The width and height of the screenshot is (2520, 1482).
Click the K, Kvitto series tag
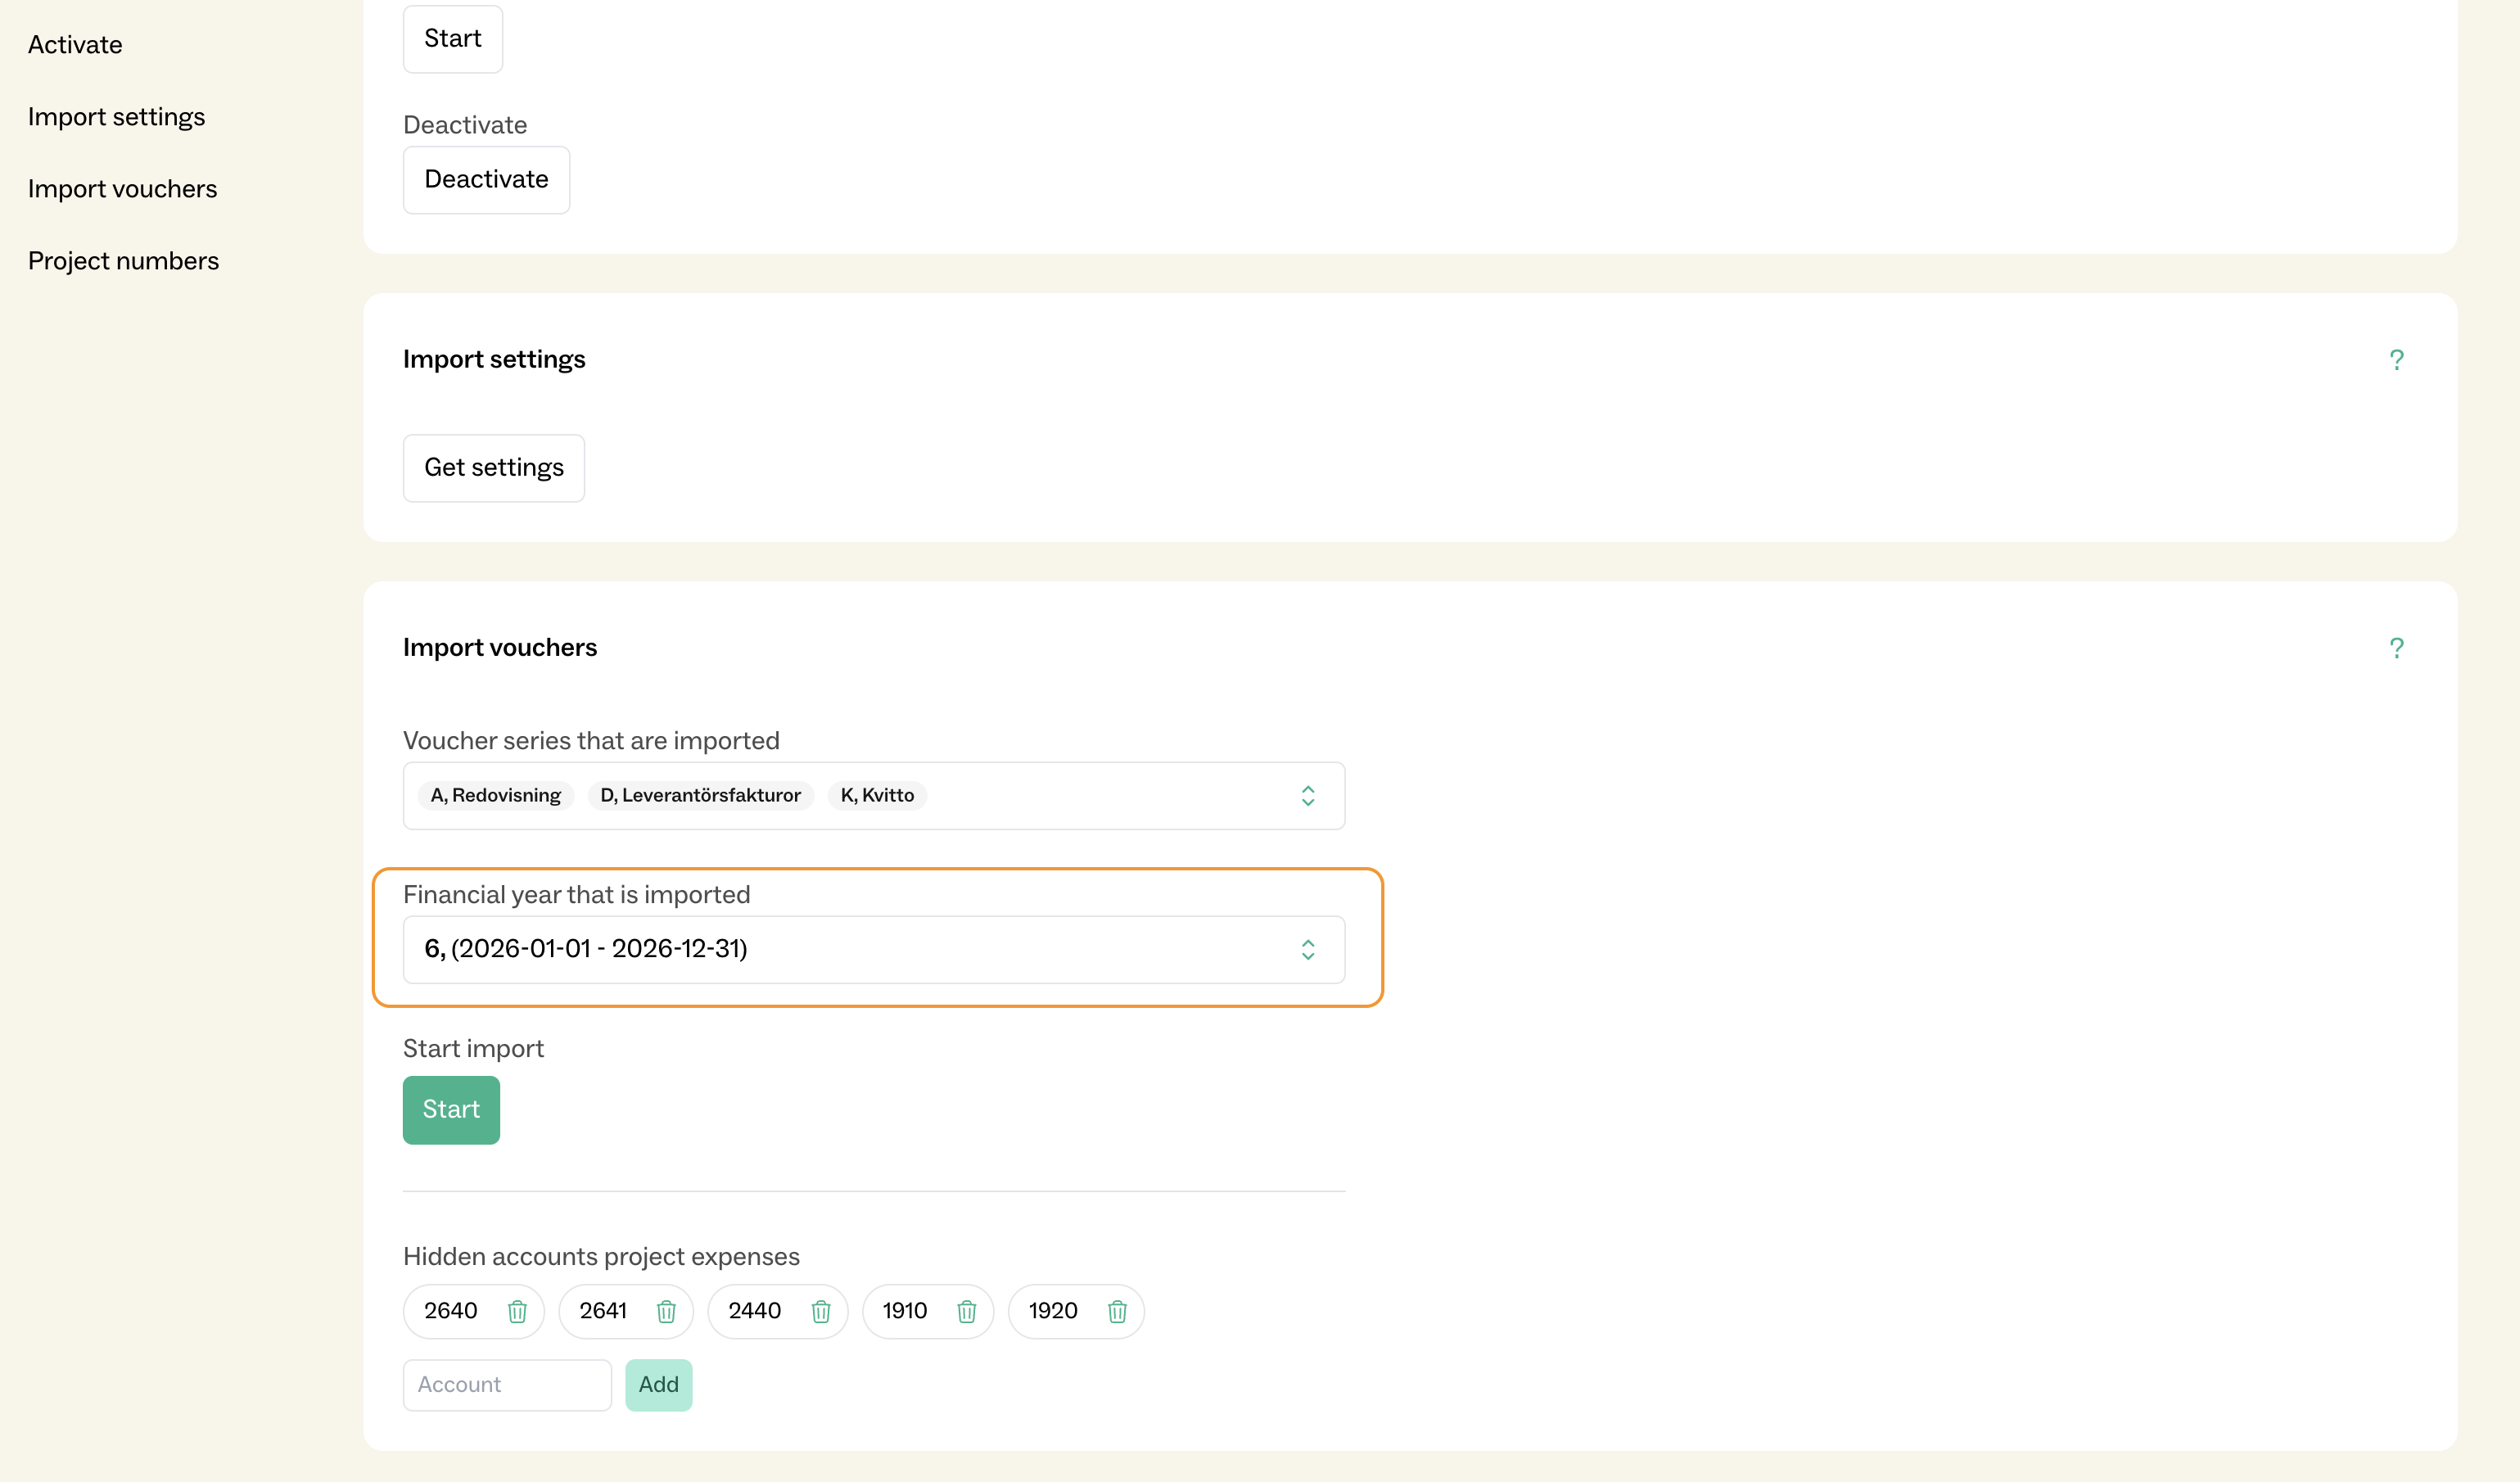877,796
